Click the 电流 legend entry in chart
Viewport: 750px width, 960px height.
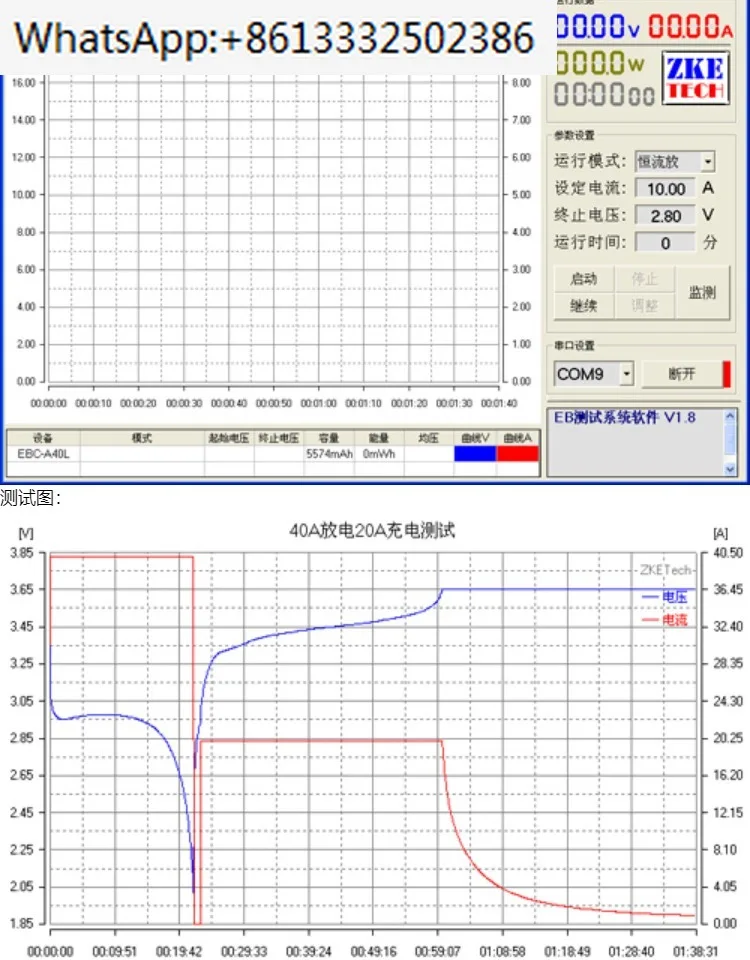(665, 620)
